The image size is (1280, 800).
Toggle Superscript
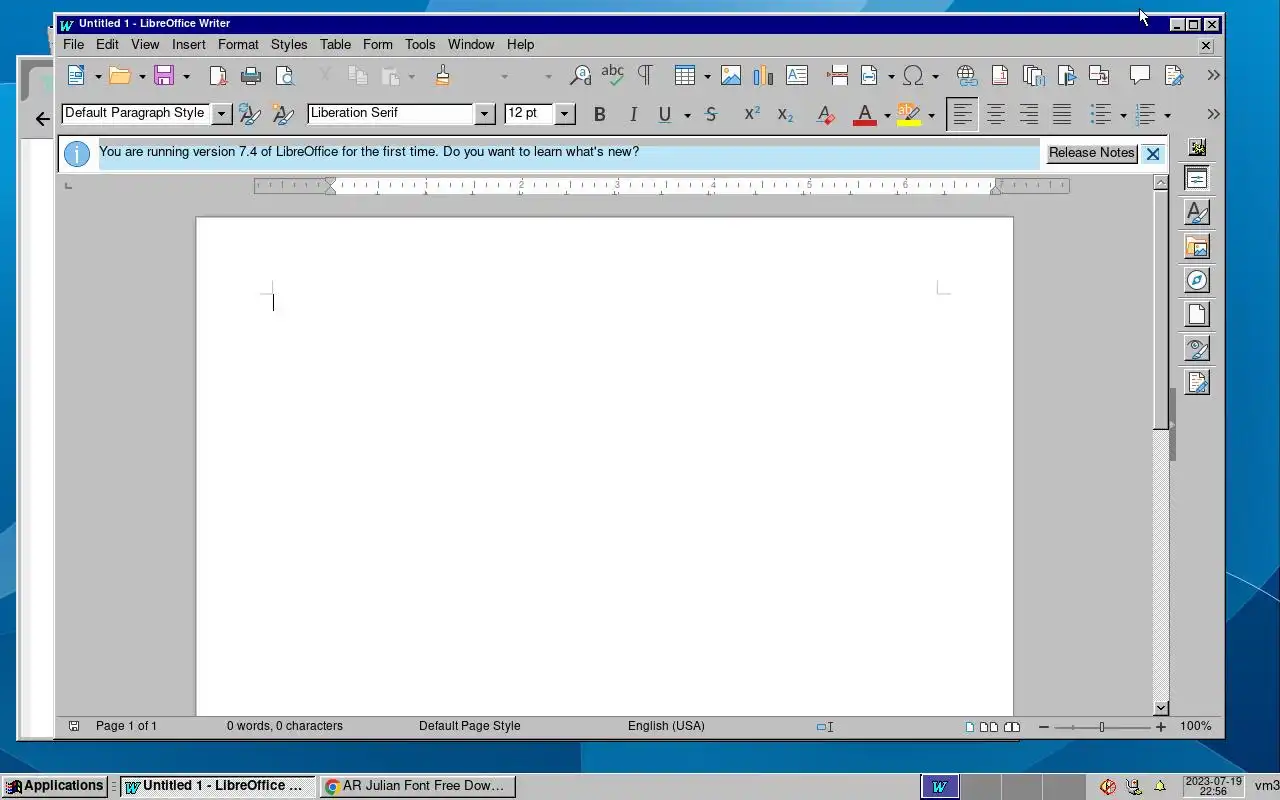pyautogui.click(x=752, y=114)
